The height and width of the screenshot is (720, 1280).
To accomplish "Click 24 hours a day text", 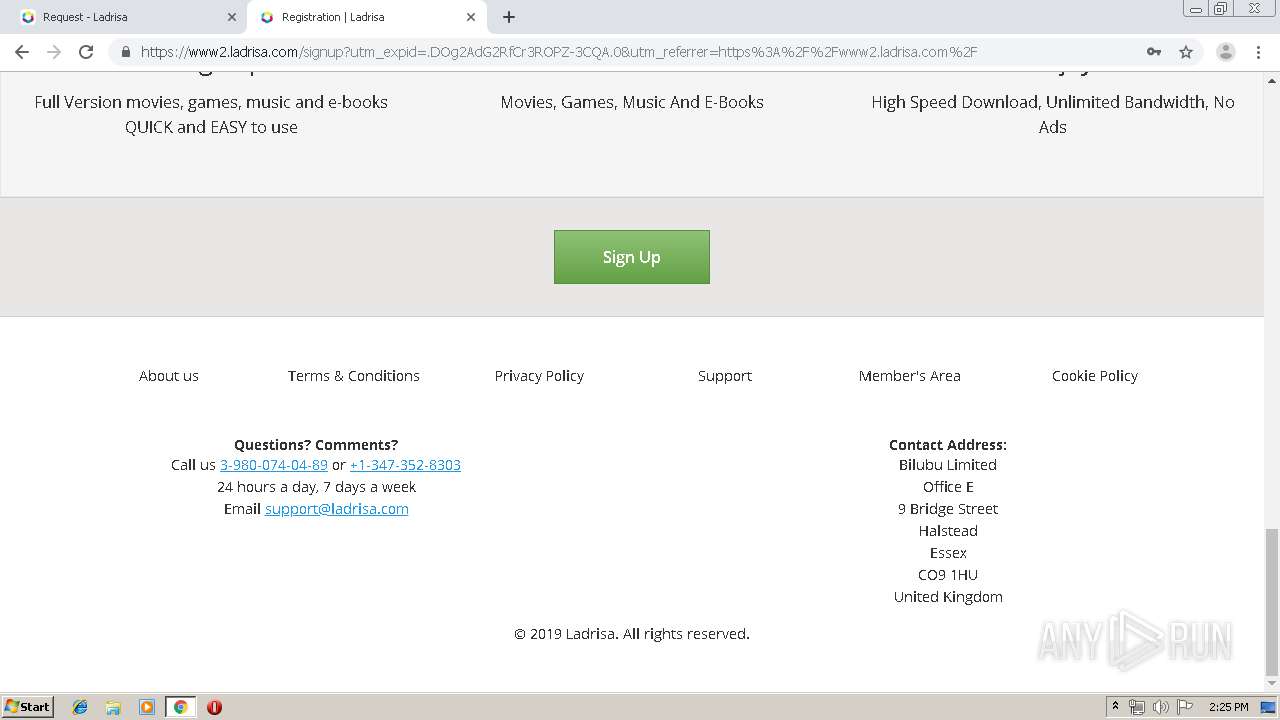I will [x=316, y=487].
